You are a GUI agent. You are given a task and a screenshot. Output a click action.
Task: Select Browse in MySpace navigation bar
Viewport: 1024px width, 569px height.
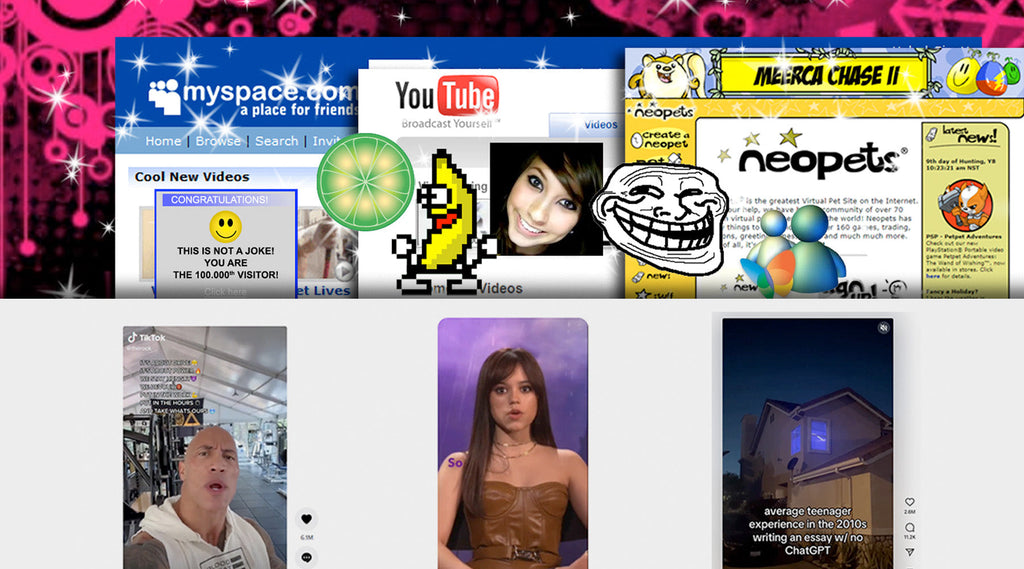tap(218, 141)
